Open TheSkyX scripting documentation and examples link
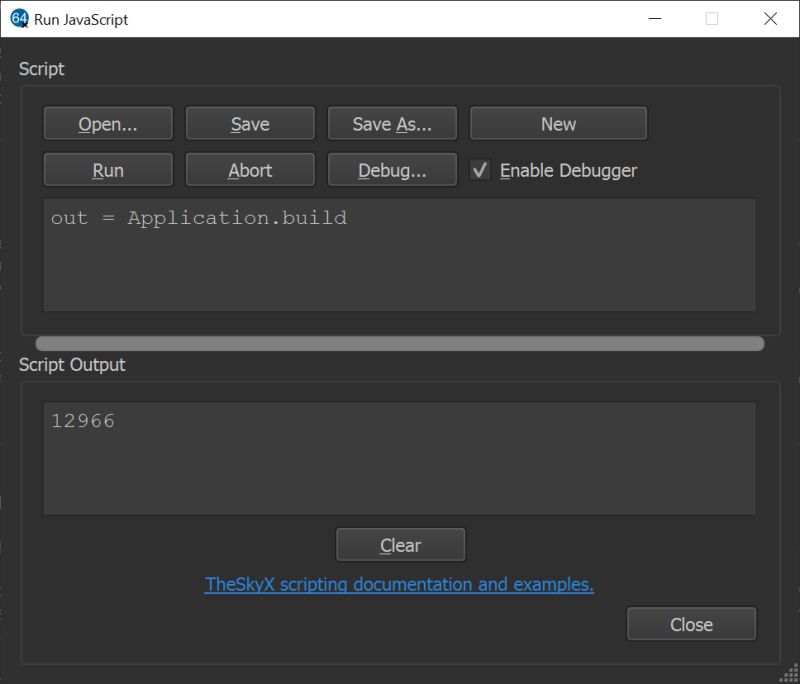The image size is (800, 684). click(399, 584)
